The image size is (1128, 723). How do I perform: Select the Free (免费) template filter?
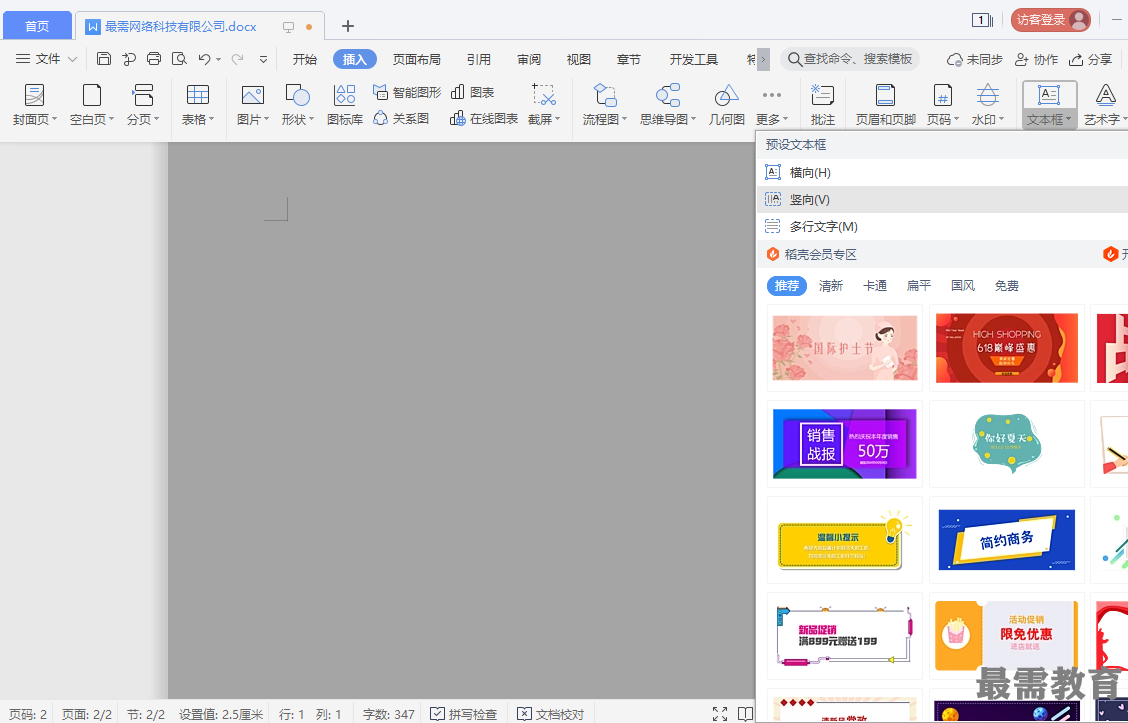point(1006,286)
